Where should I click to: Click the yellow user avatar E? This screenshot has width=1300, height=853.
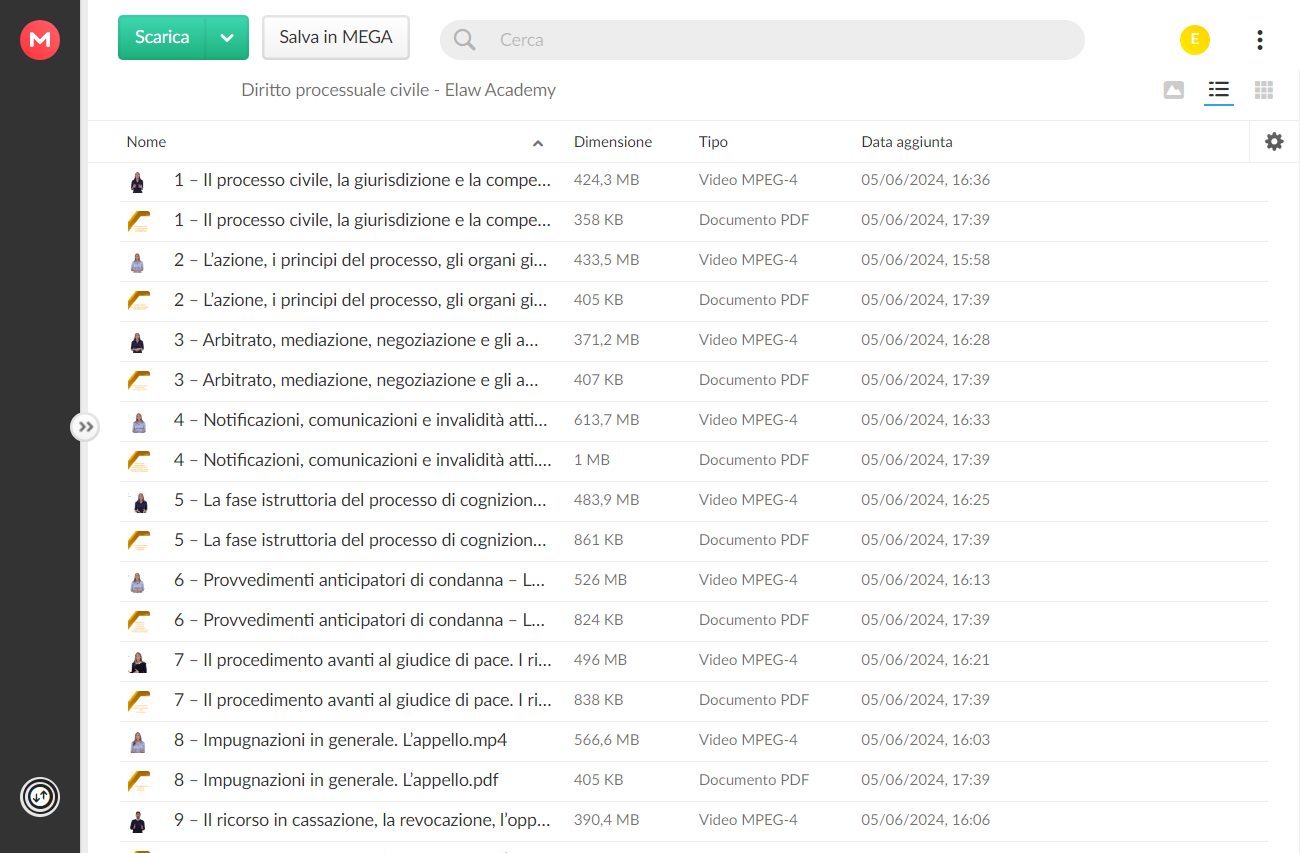(x=1195, y=39)
